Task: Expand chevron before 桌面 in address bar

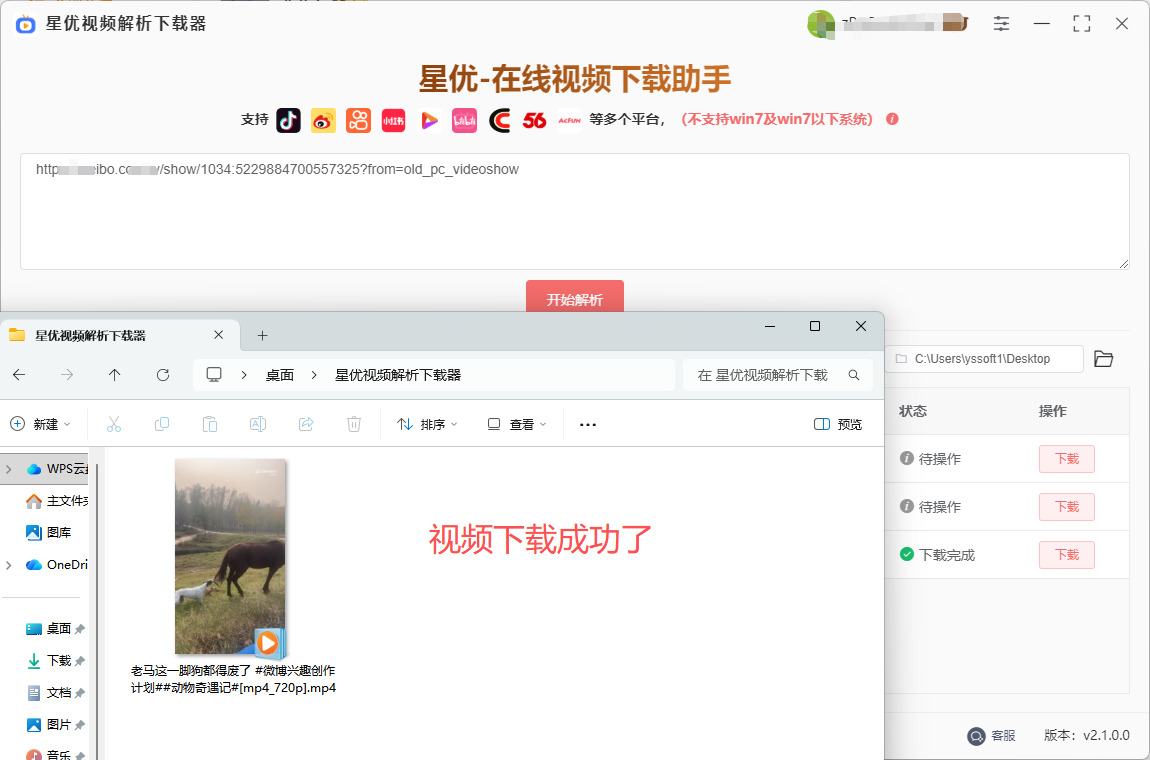Action: (x=244, y=375)
